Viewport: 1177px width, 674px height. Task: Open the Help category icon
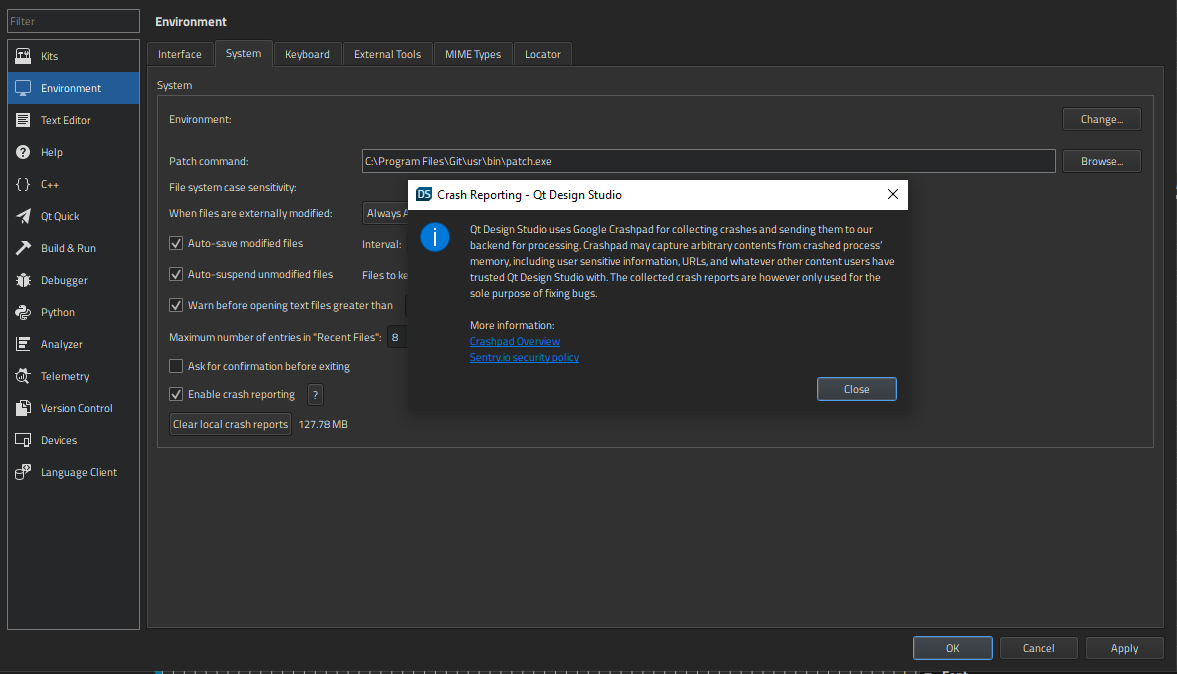pos(23,152)
